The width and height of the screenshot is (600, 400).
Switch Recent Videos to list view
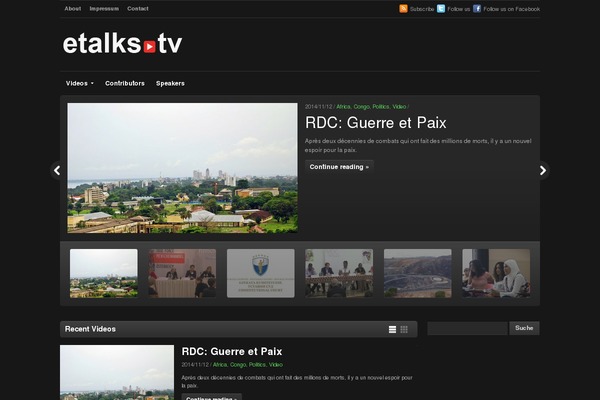392,329
